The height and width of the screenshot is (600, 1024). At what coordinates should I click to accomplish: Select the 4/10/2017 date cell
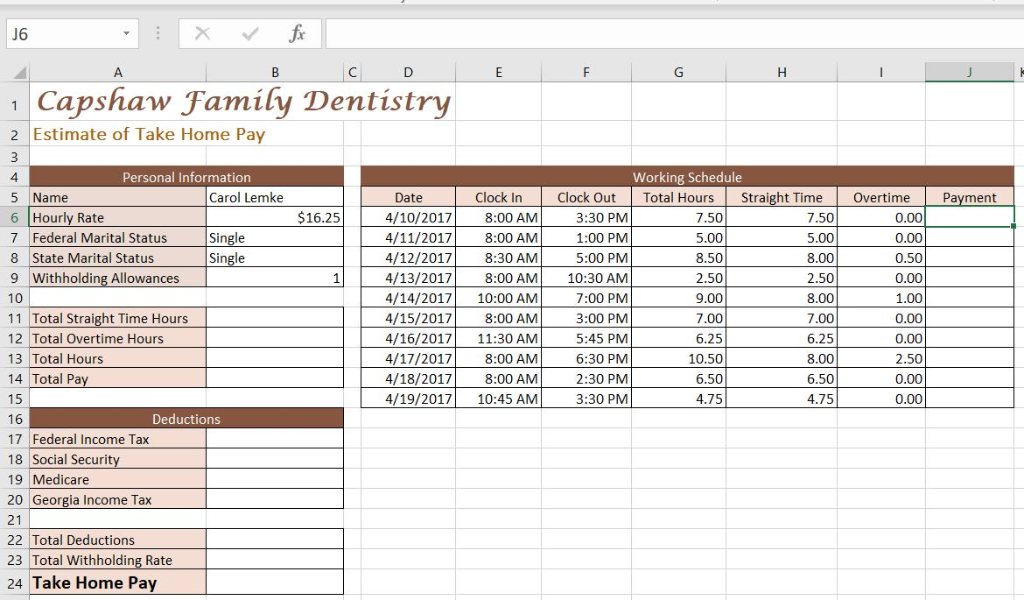coord(408,217)
